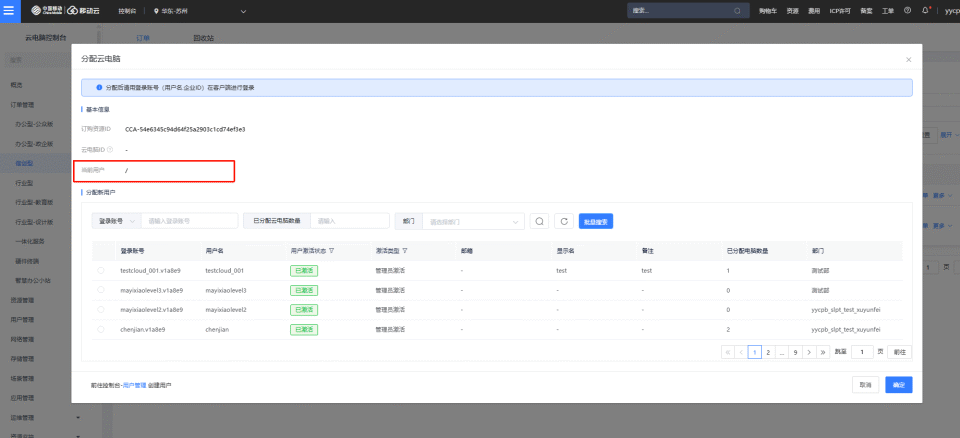The height and width of the screenshot is (438, 960).
Task: Click the help icon next to 云电脑ID
Action: pyautogui.click(x=110, y=149)
